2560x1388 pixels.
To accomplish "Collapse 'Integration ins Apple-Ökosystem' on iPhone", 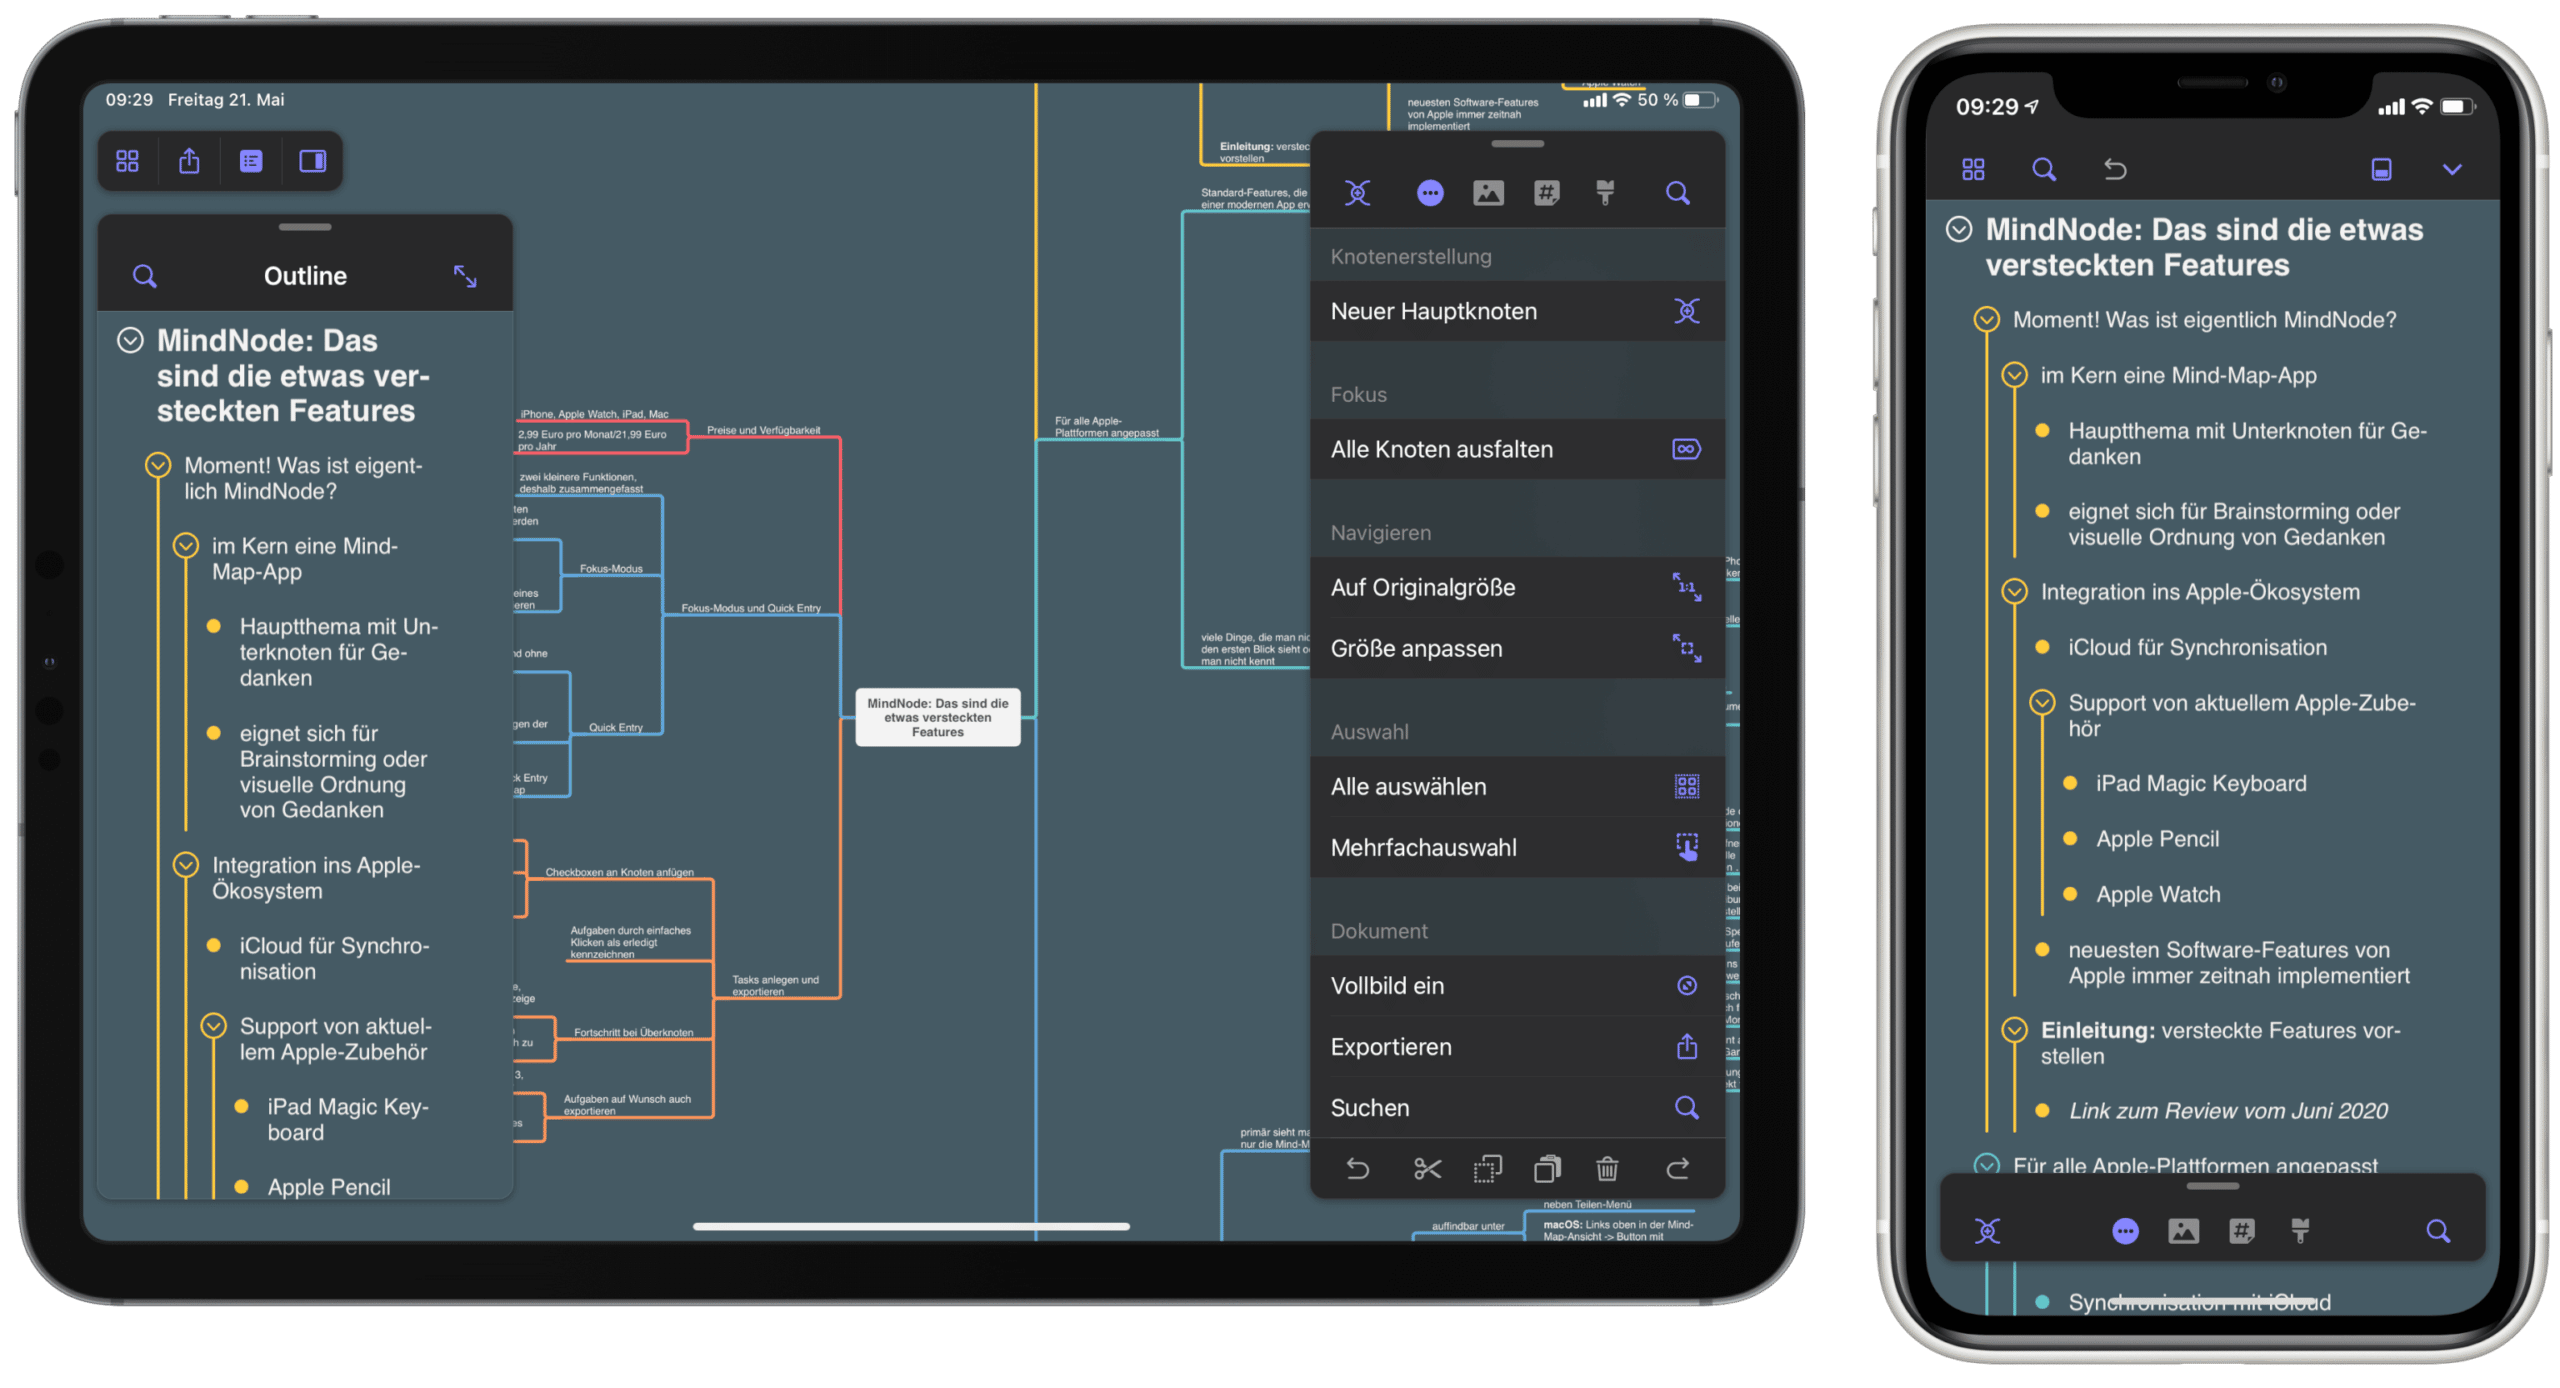I will coord(2014,591).
